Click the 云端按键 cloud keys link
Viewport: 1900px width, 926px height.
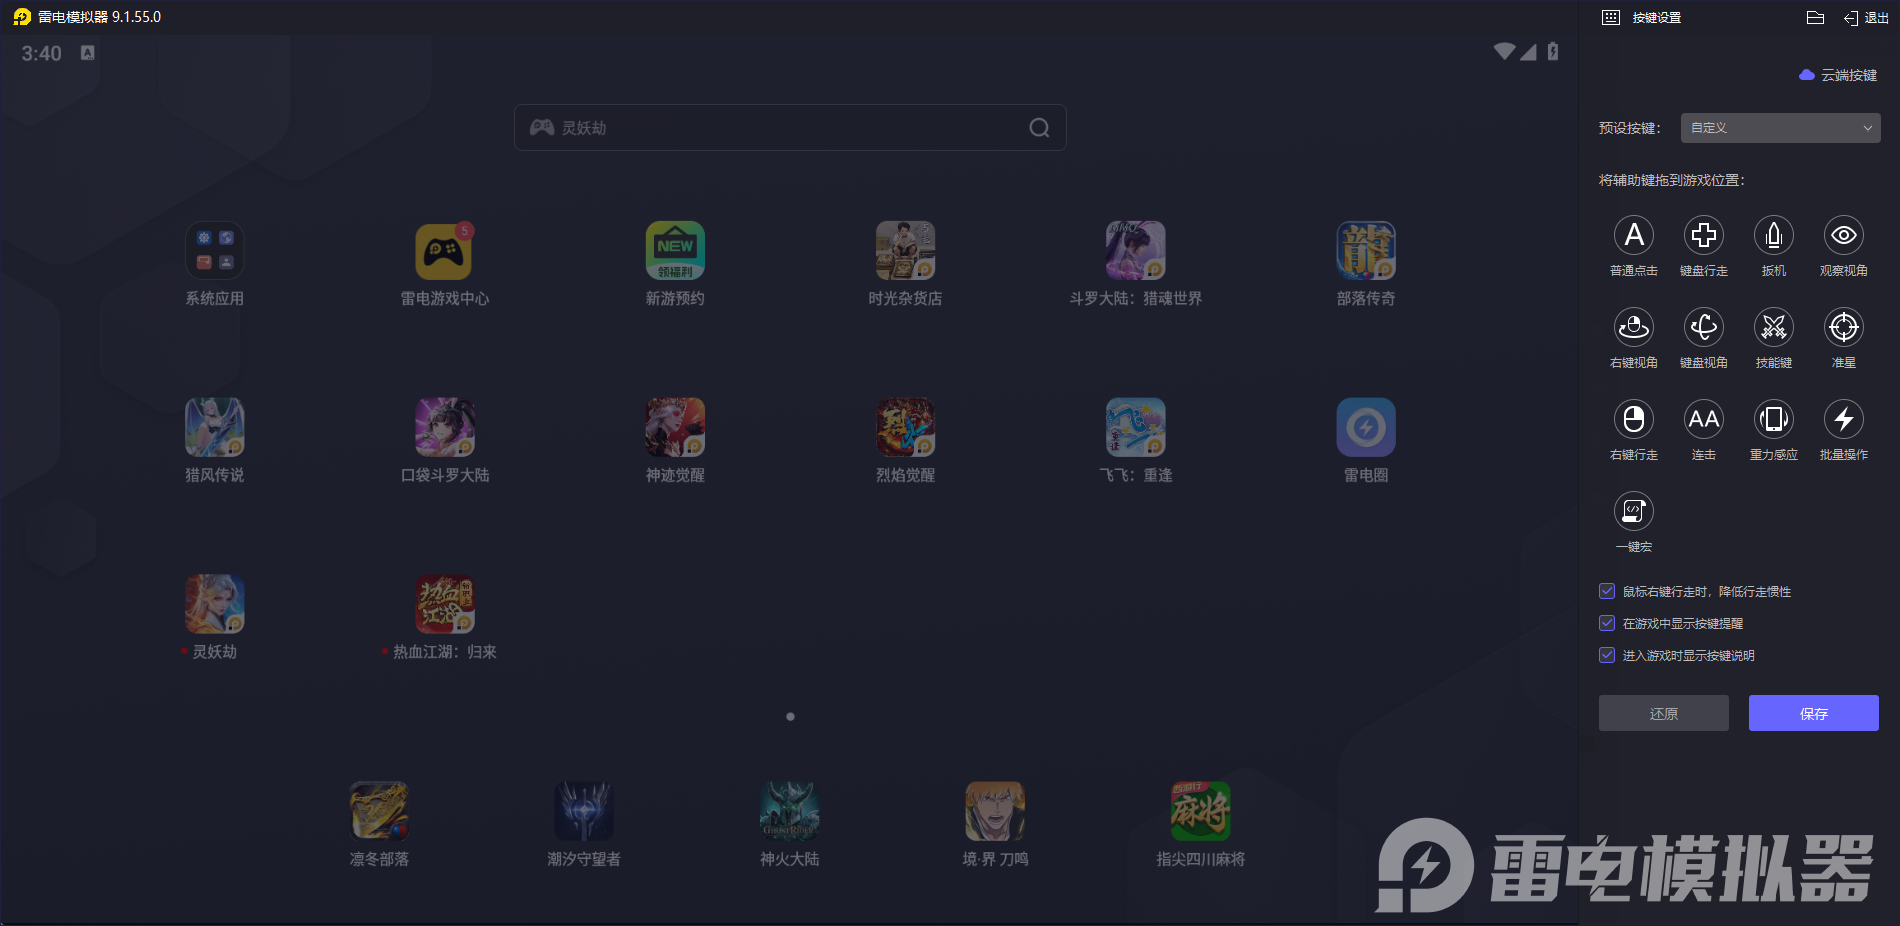(x=1838, y=75)
